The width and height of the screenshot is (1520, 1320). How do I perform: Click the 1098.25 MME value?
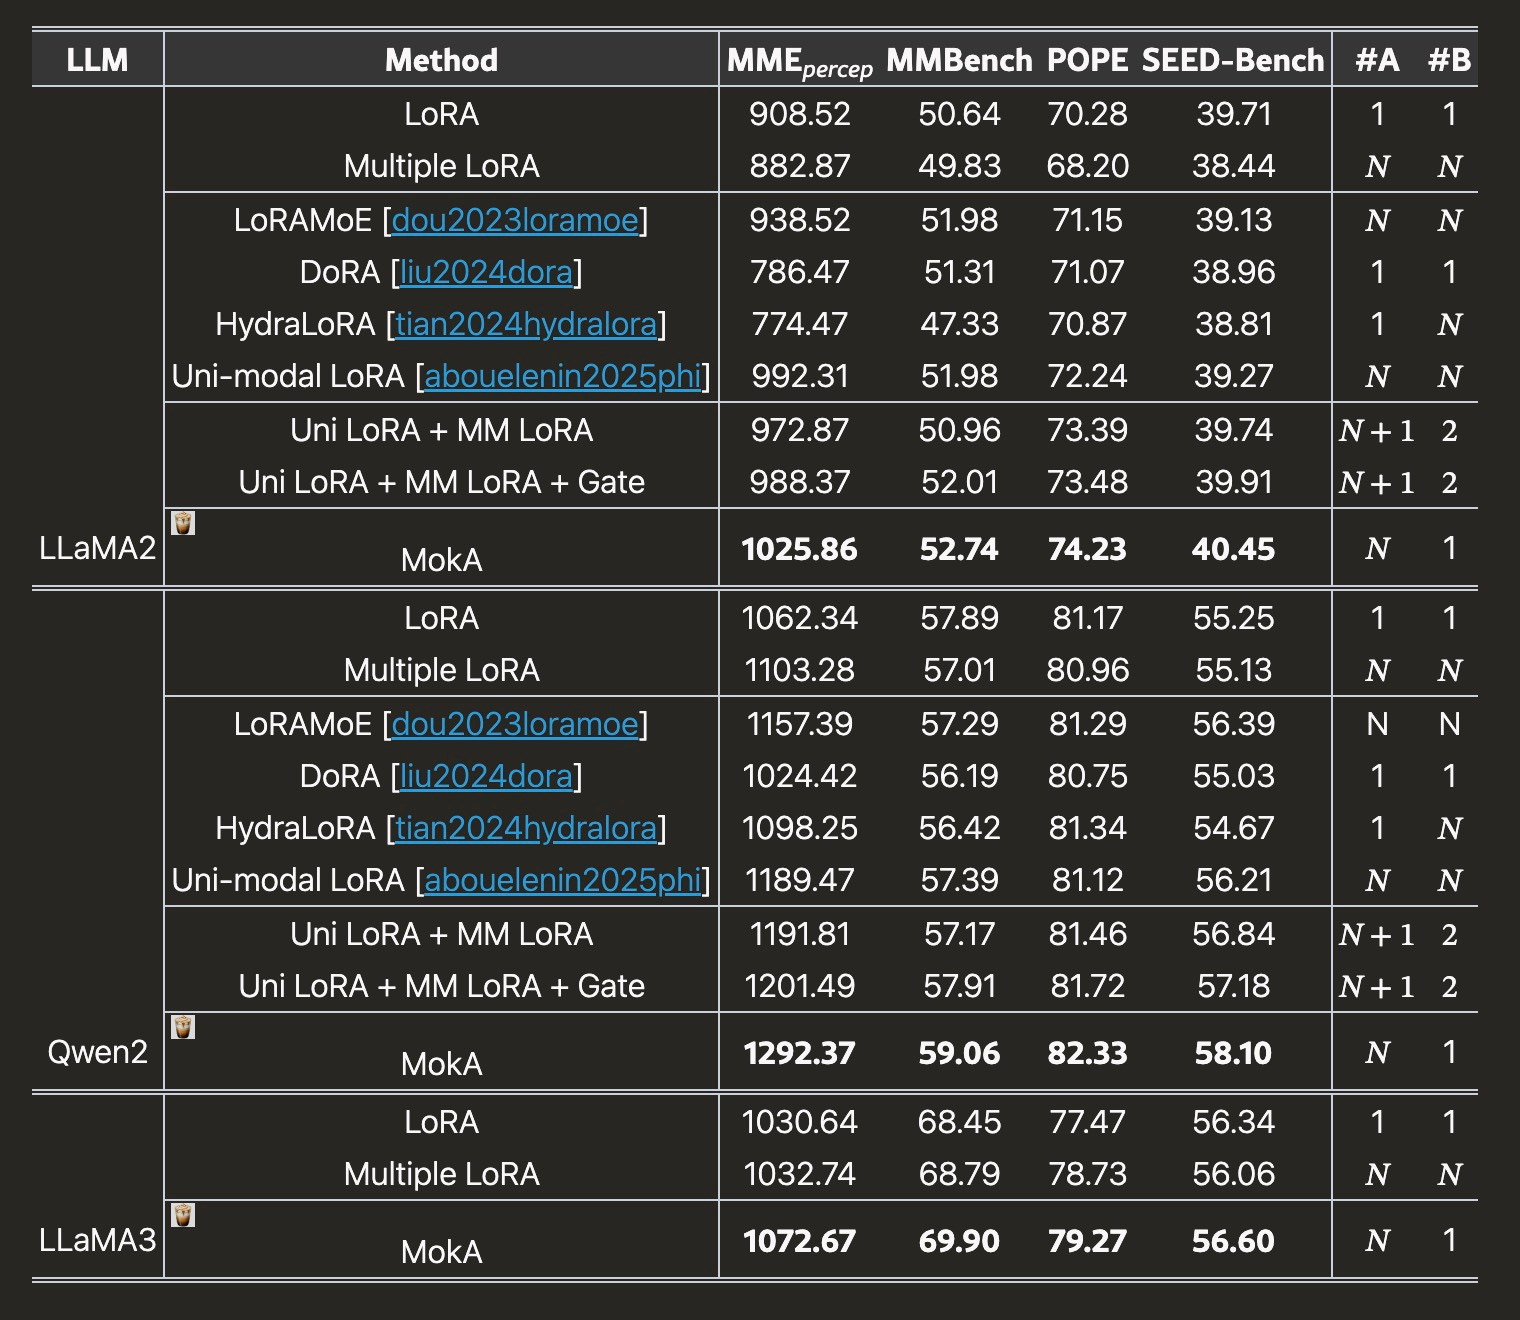click(x=799, y=828)
